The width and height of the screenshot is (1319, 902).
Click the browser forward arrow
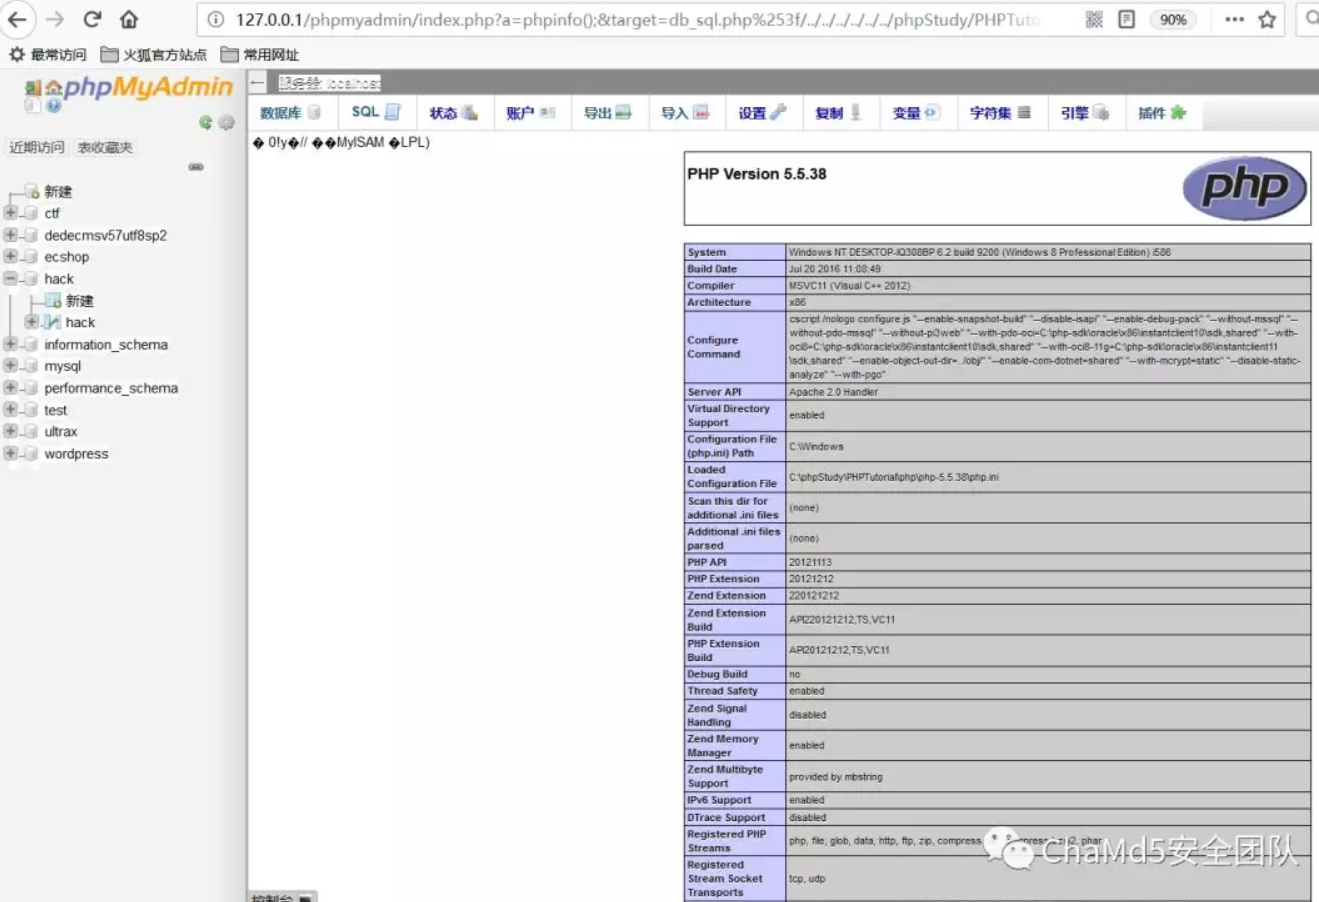tap(55, 19)
